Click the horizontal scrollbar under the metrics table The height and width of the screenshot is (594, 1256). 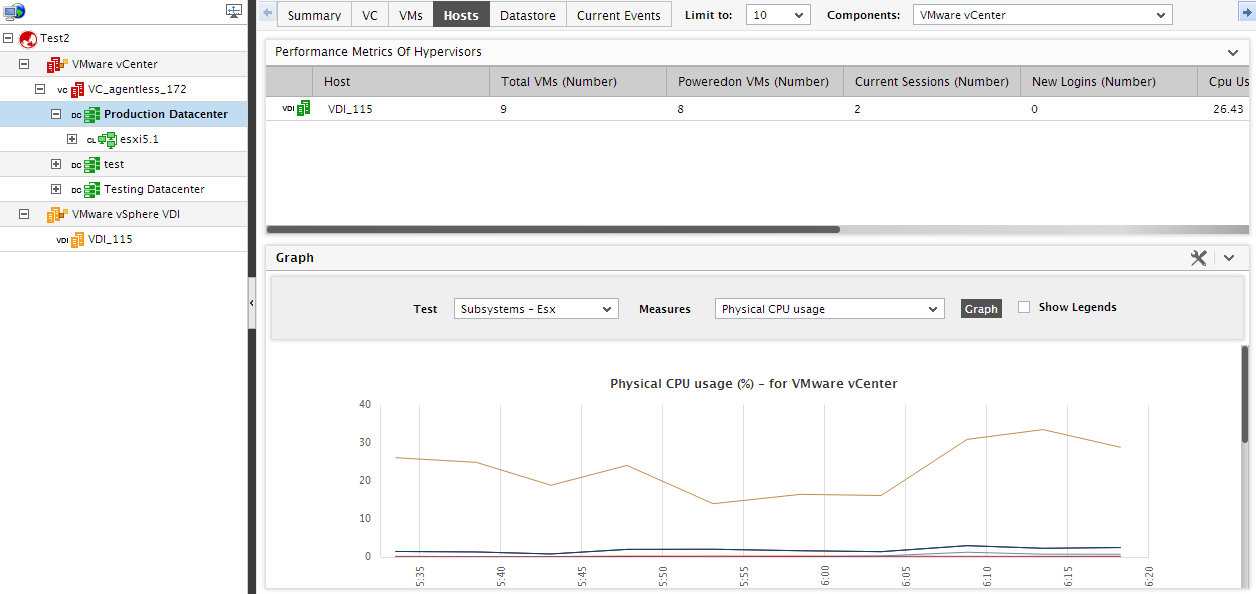(x=553, y=229)
